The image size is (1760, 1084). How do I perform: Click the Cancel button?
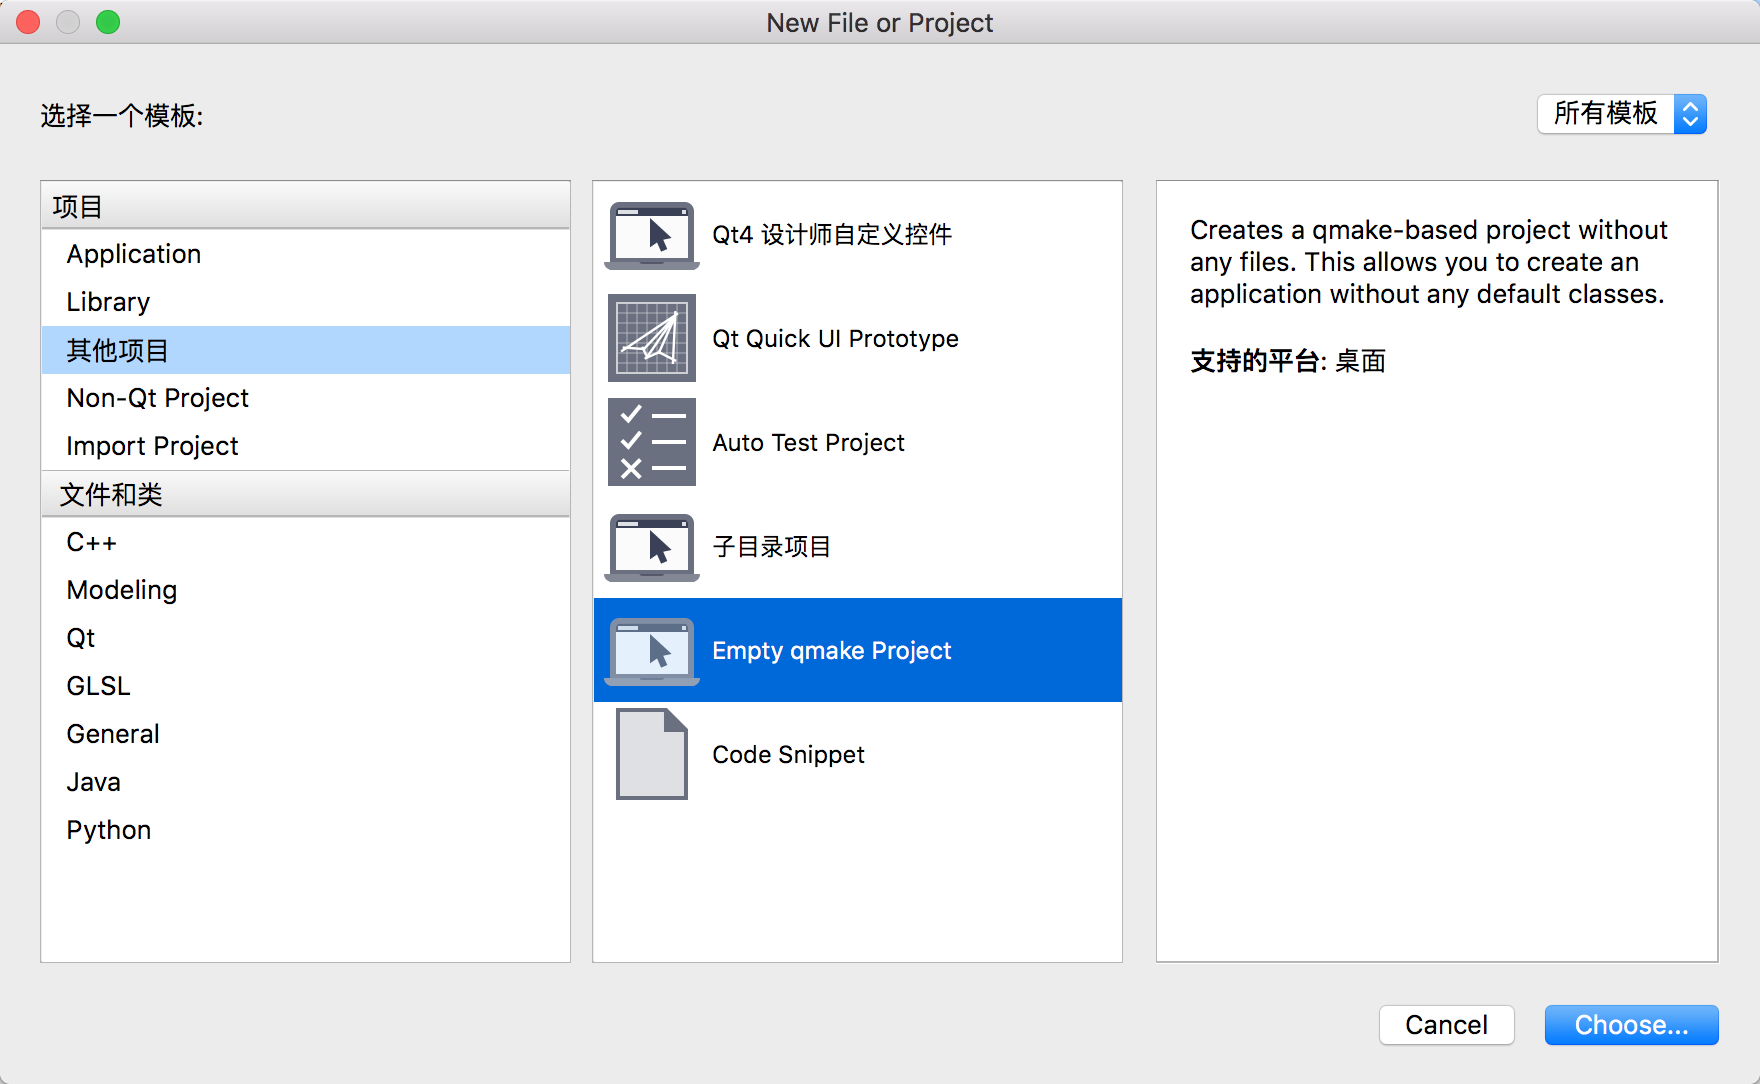tap(1446, 1024)
